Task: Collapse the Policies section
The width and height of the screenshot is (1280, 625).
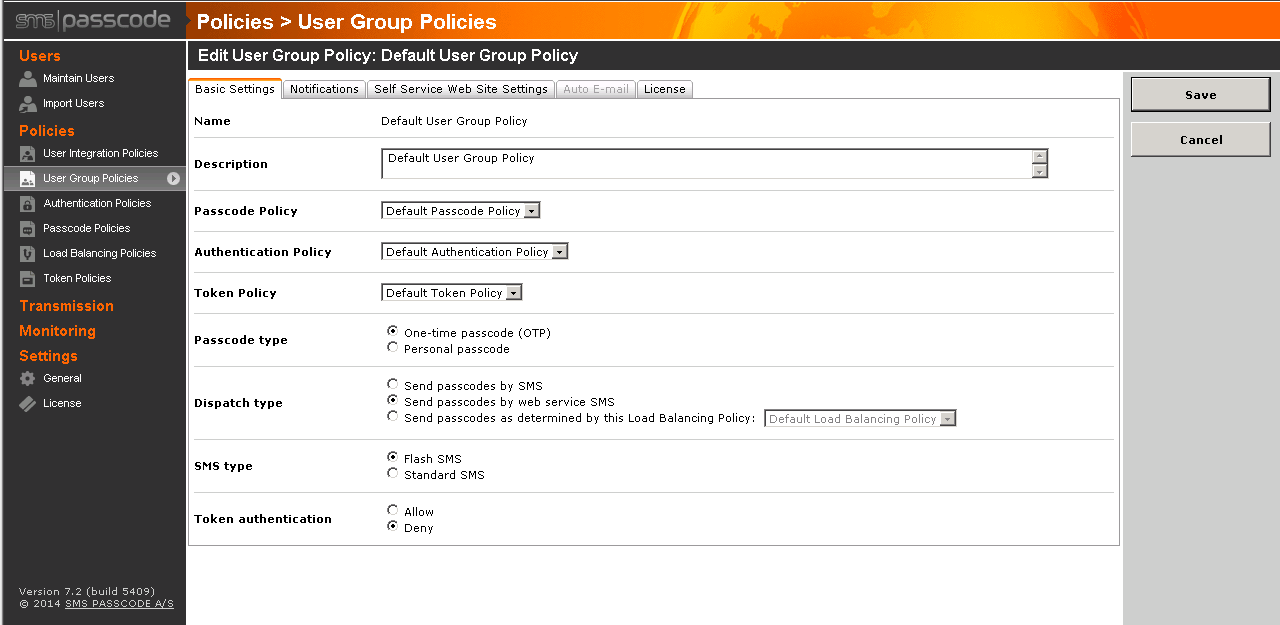Action: 46,131
